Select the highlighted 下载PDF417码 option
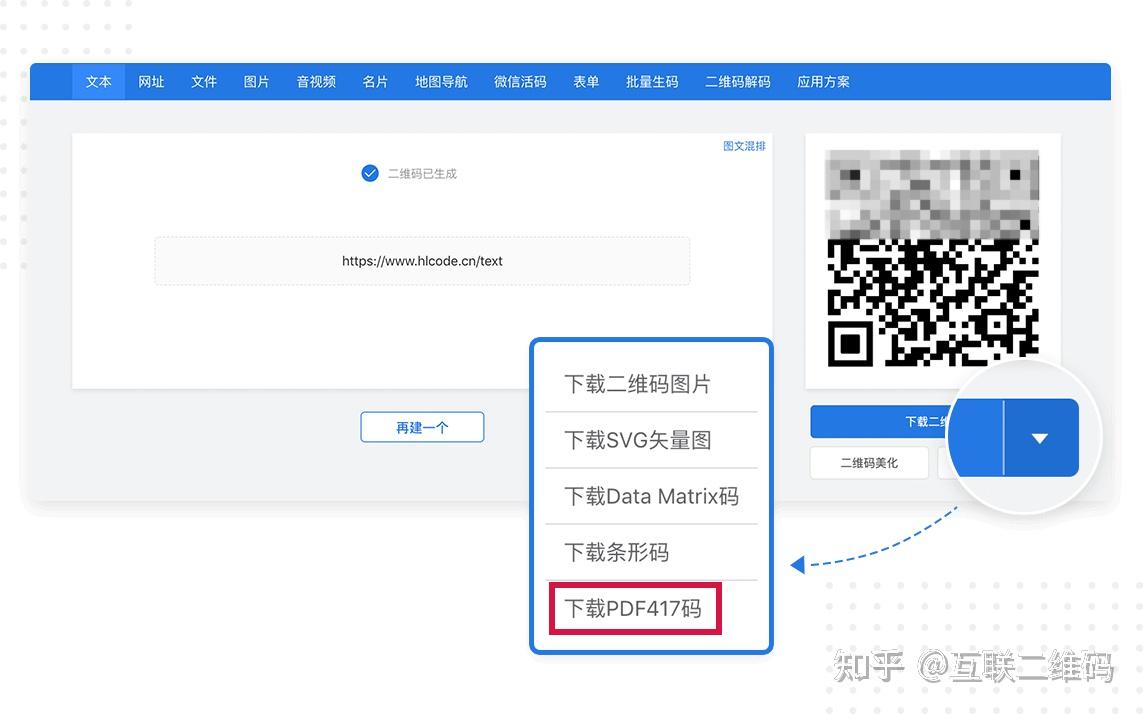Screen dimensions: 1143x714 click(634, 607)
